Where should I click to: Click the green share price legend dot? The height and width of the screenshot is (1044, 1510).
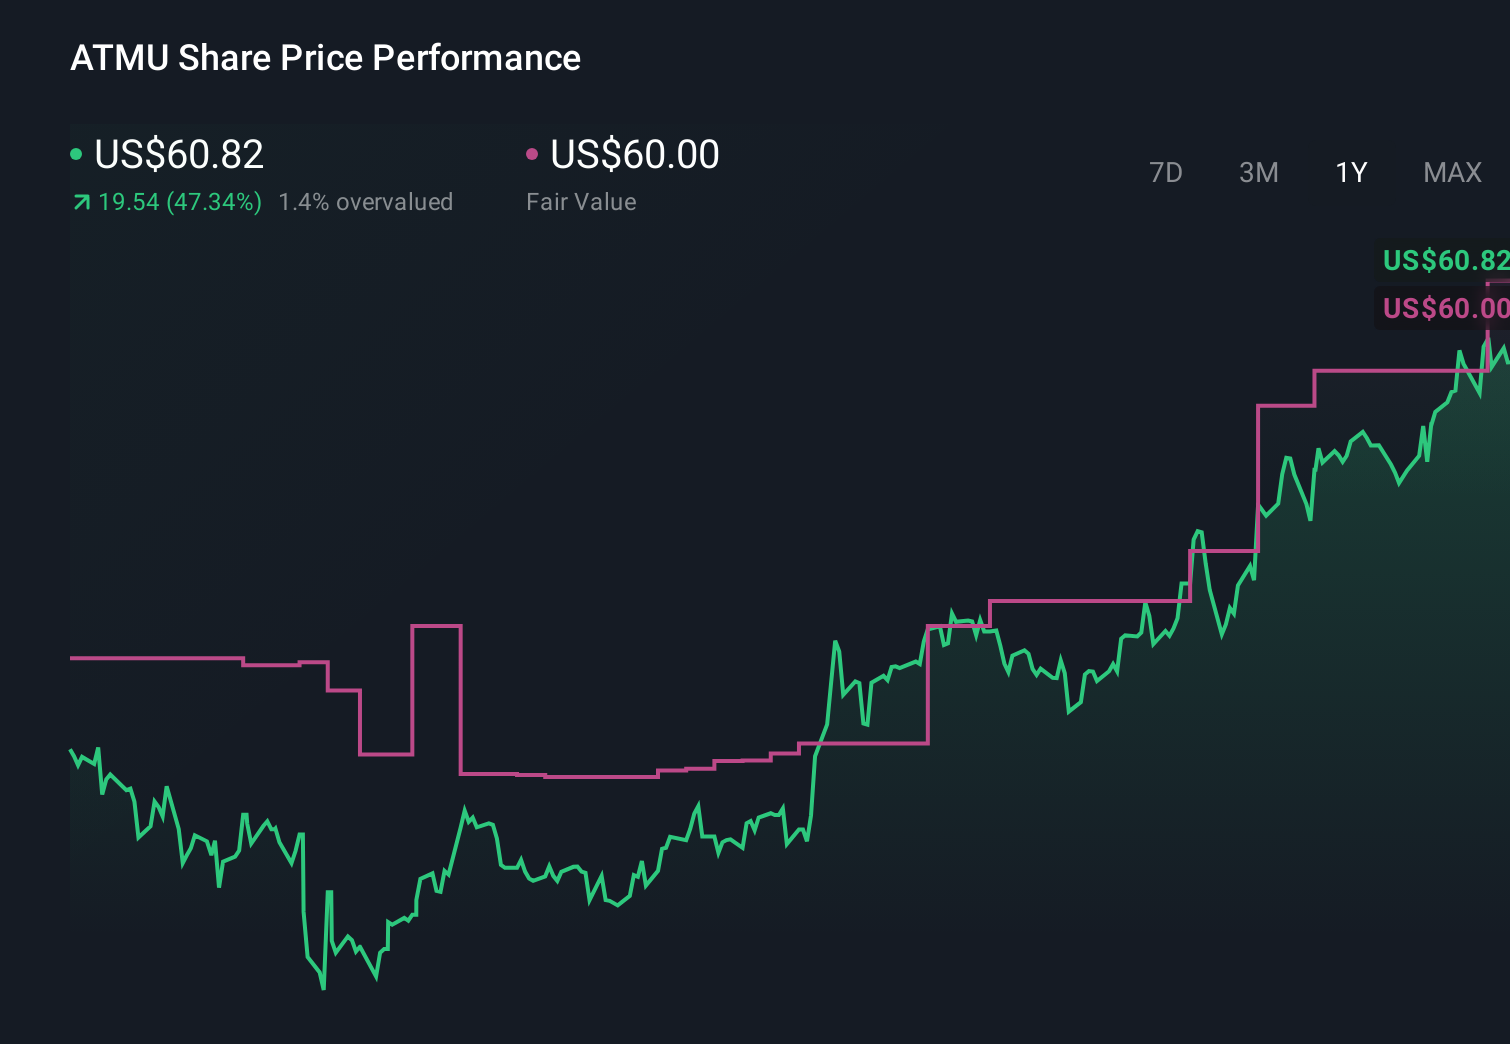78,153
